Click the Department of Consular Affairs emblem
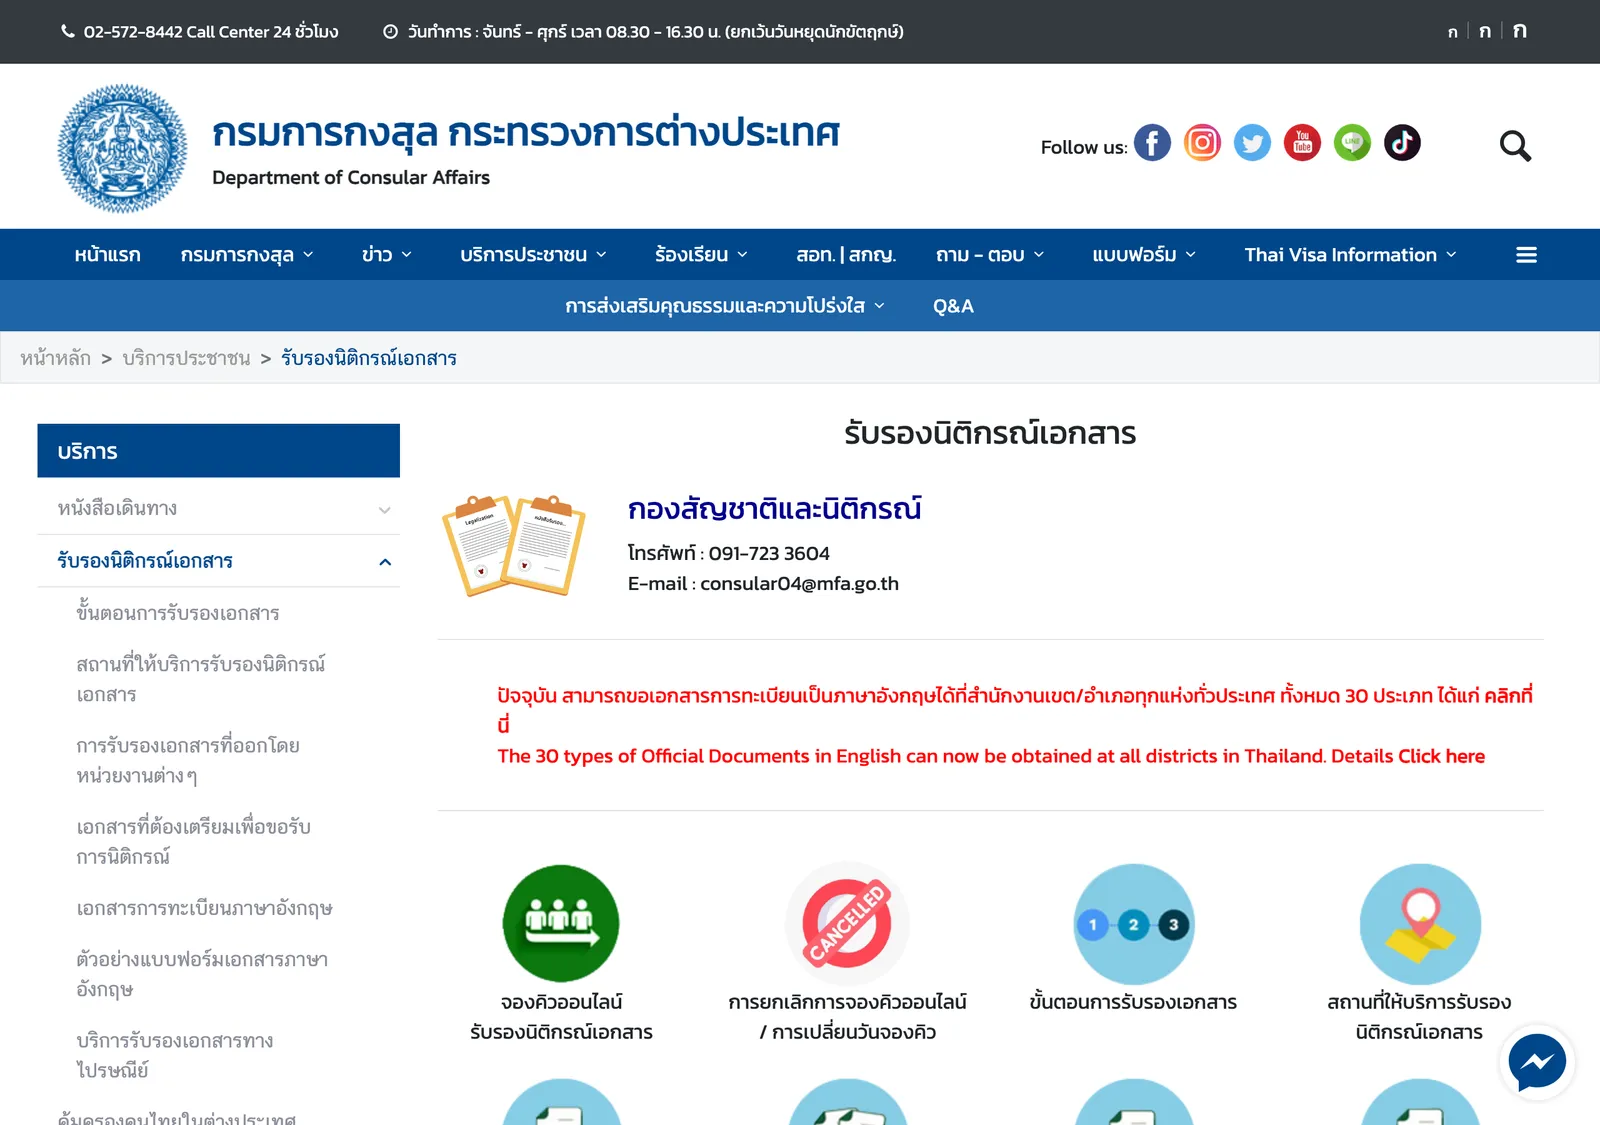The image size is (1600, 1125). tap(122, 148)
